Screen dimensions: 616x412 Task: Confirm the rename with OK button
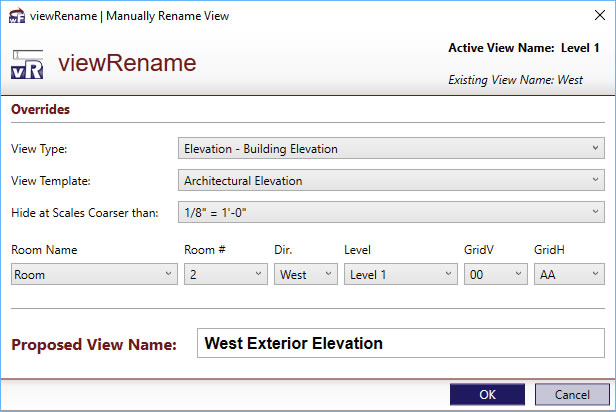488,394
